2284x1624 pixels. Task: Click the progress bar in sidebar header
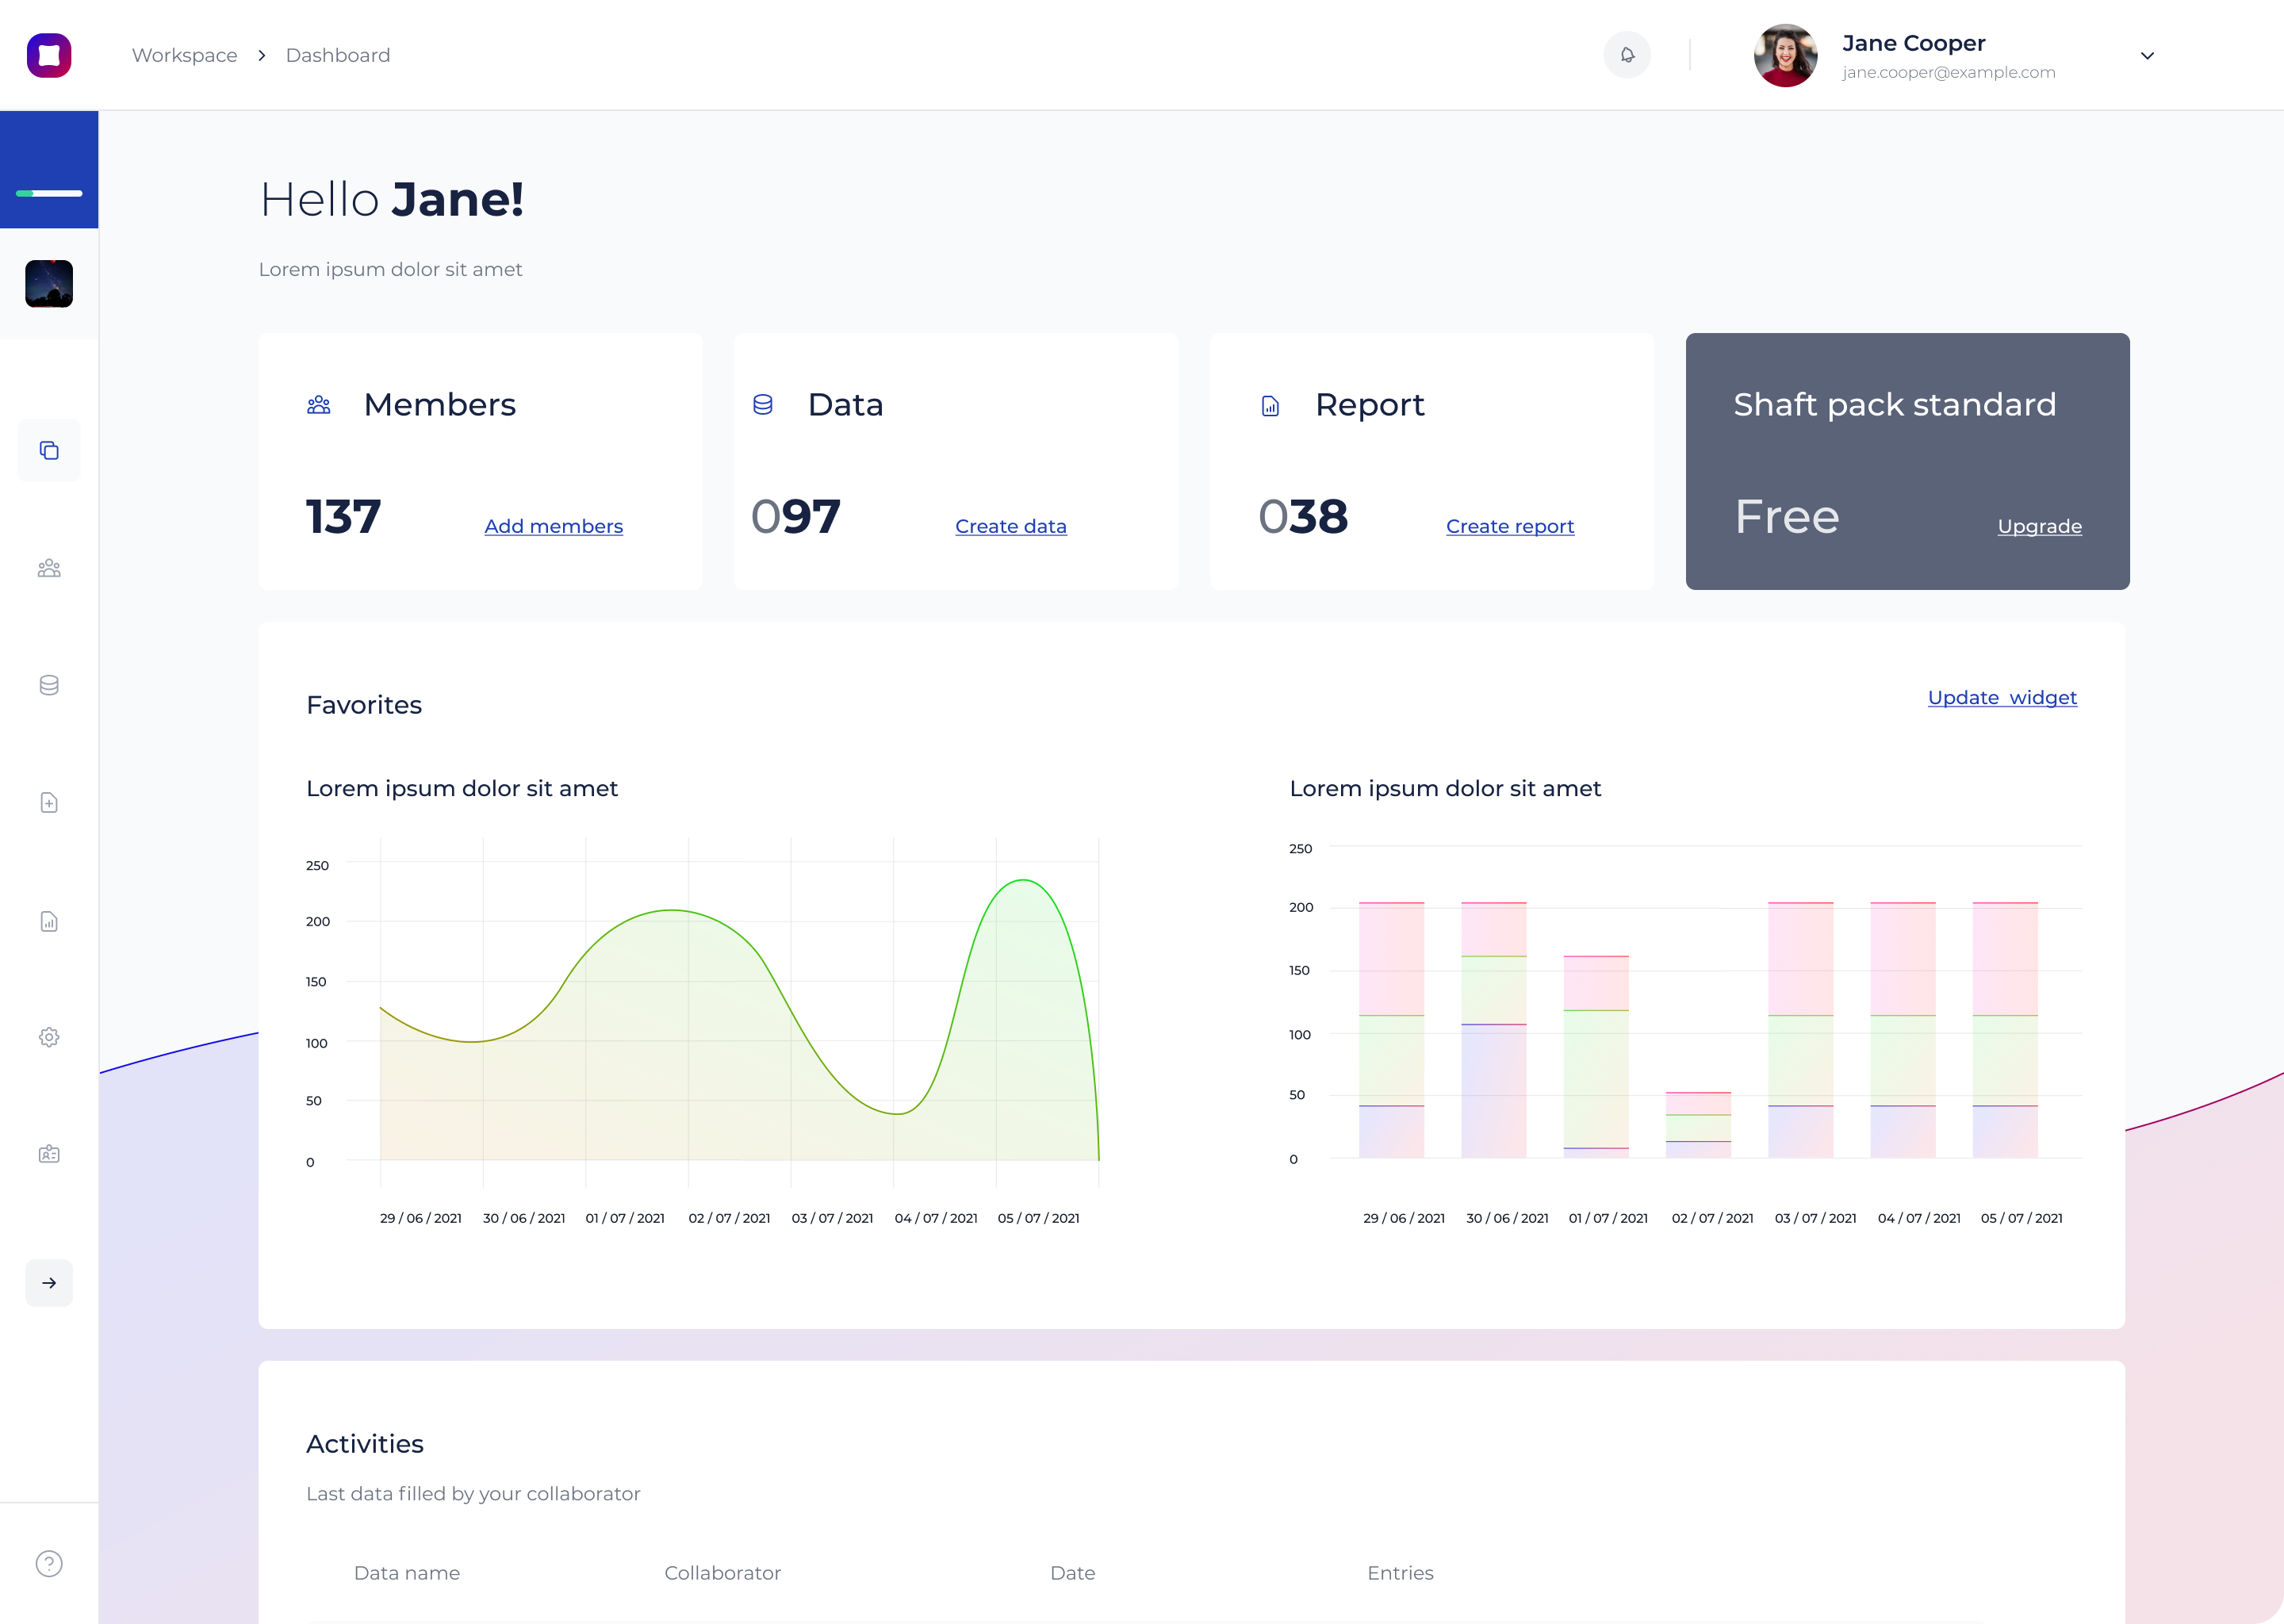pyautogui.click(x=49, y=193)
